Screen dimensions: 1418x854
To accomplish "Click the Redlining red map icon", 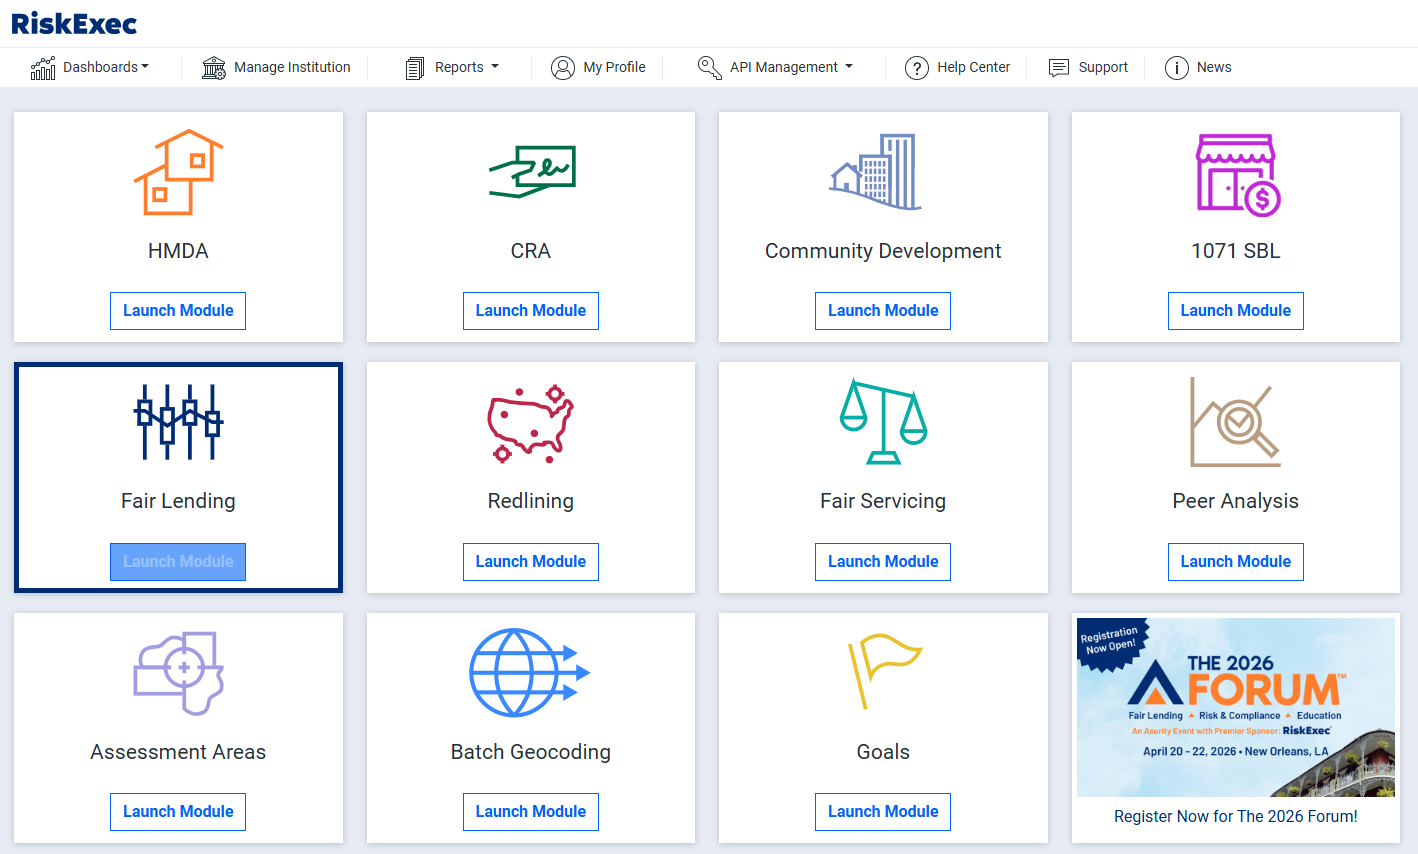I will (x=530, y=423).
